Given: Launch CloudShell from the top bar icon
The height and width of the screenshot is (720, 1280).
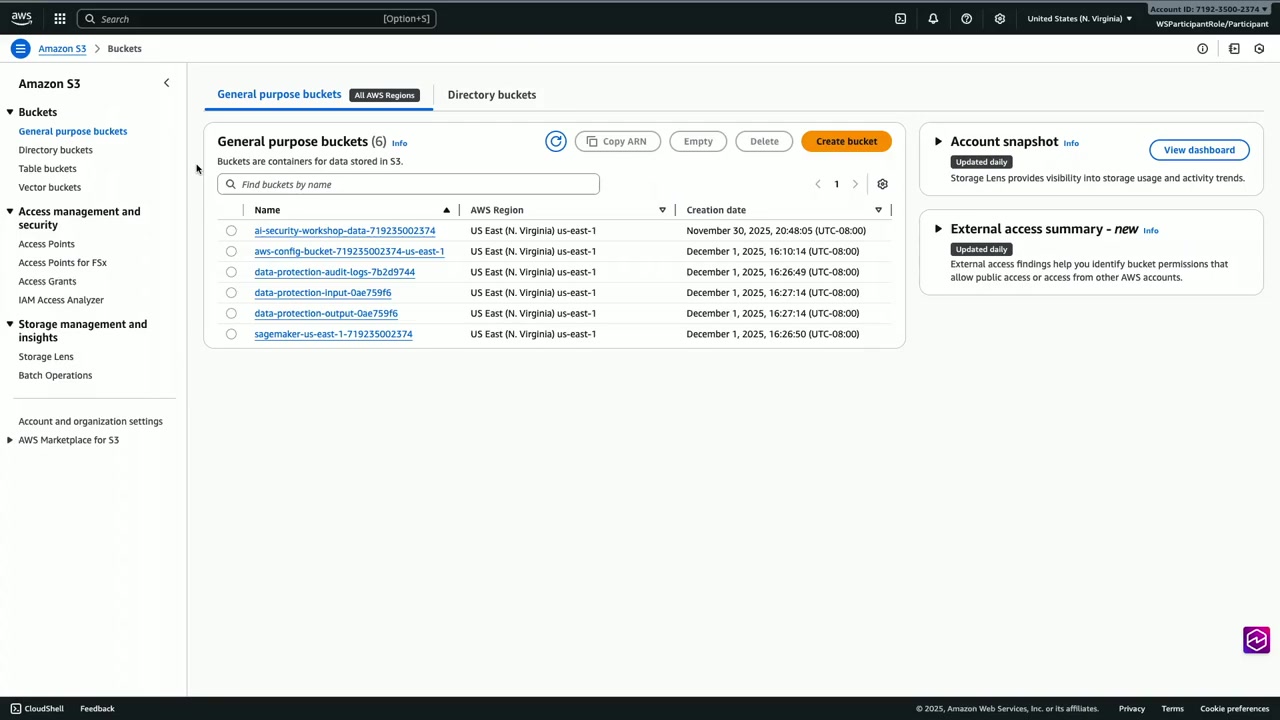Looking at the screenshot, I should (900, 18).
